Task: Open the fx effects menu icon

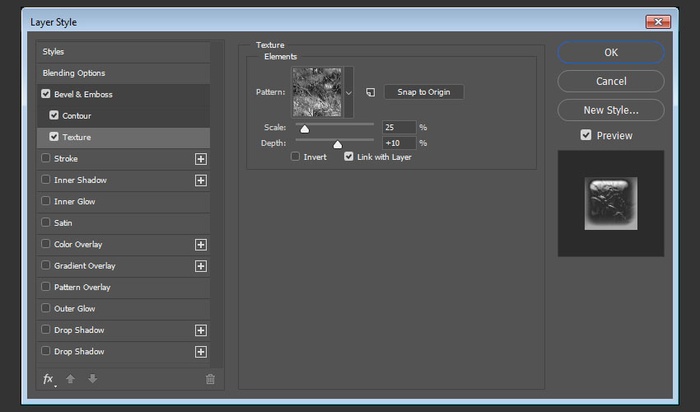Action: pos(48,379)
